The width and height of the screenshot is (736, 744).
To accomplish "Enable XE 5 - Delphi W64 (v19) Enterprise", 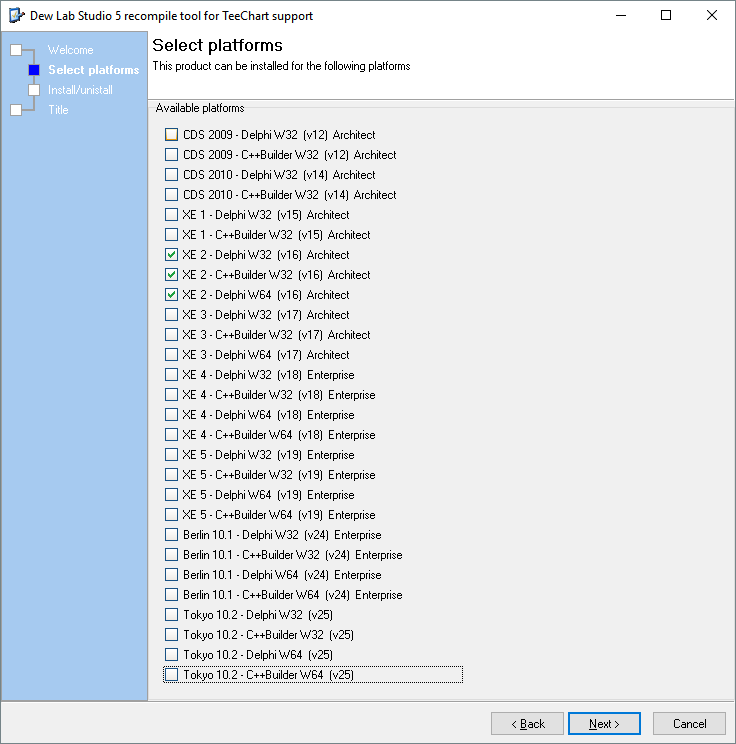I will 171,495.
